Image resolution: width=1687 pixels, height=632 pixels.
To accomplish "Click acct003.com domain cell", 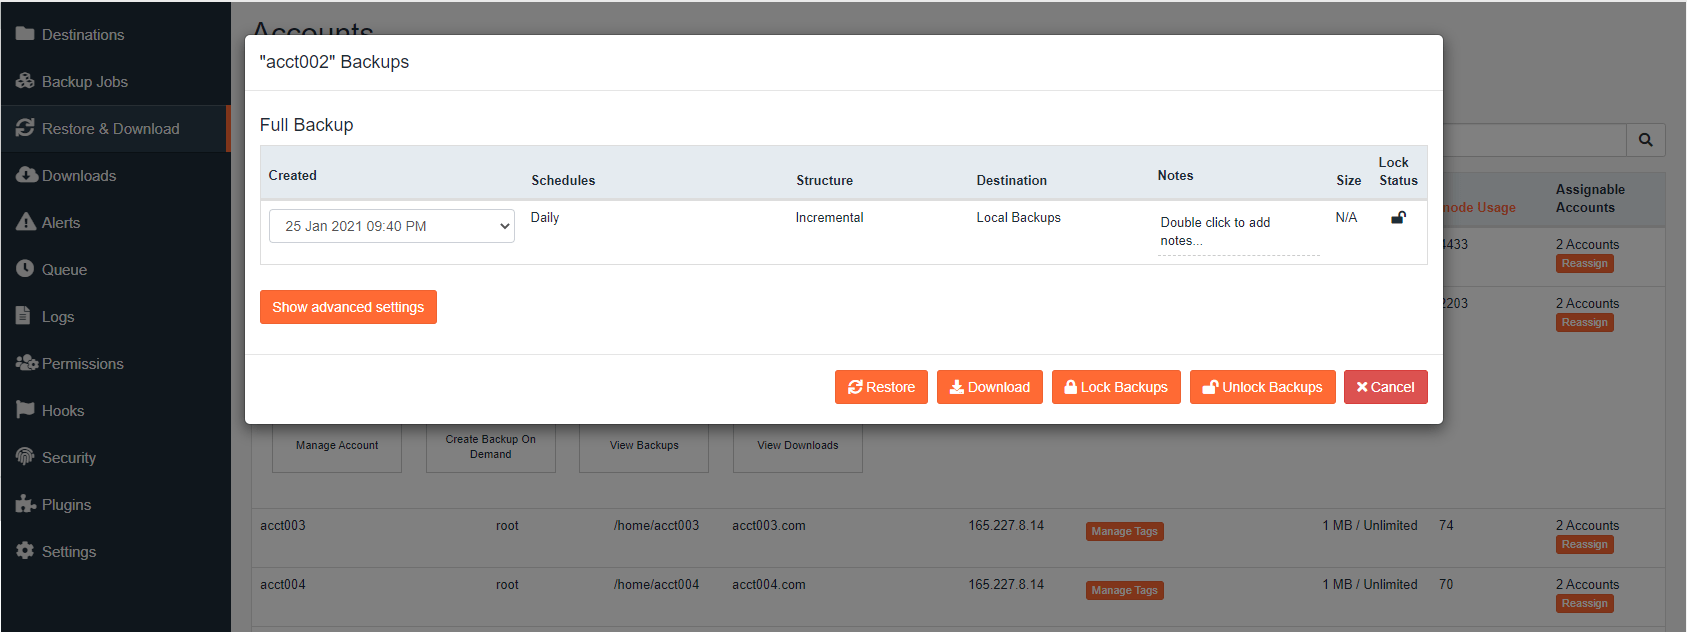I will 769,525.
